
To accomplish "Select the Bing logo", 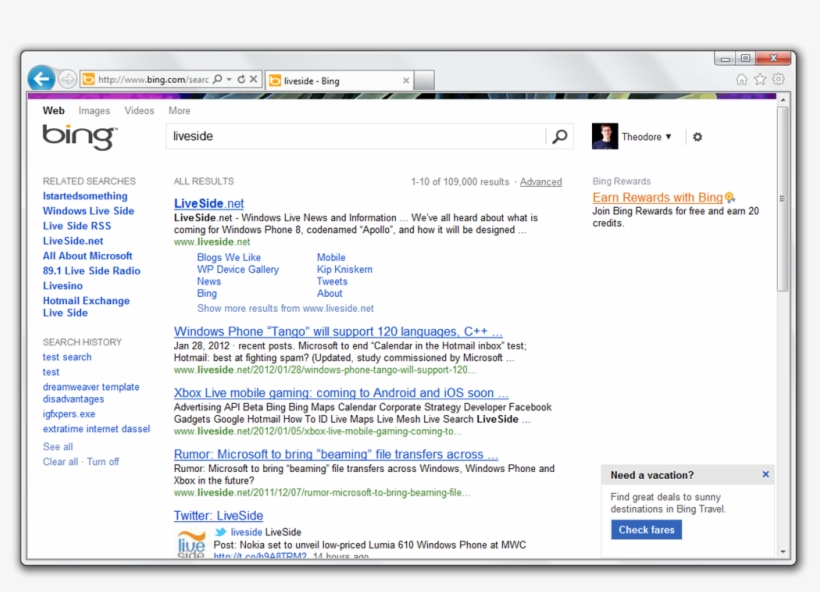I will pyautogui.click(x=78, y=134).
